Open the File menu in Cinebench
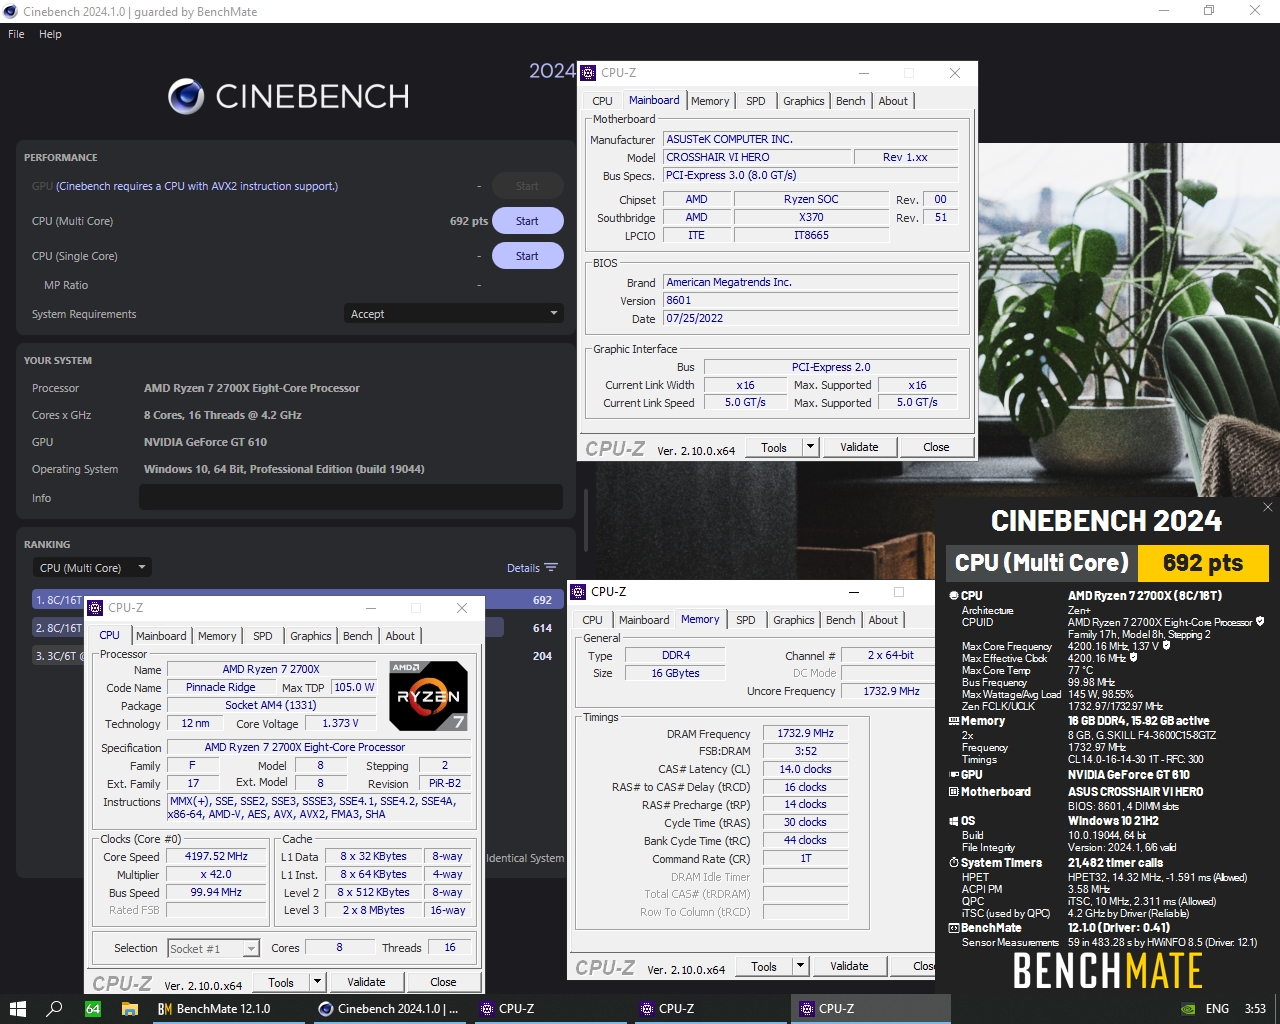 tap(16, 34)
